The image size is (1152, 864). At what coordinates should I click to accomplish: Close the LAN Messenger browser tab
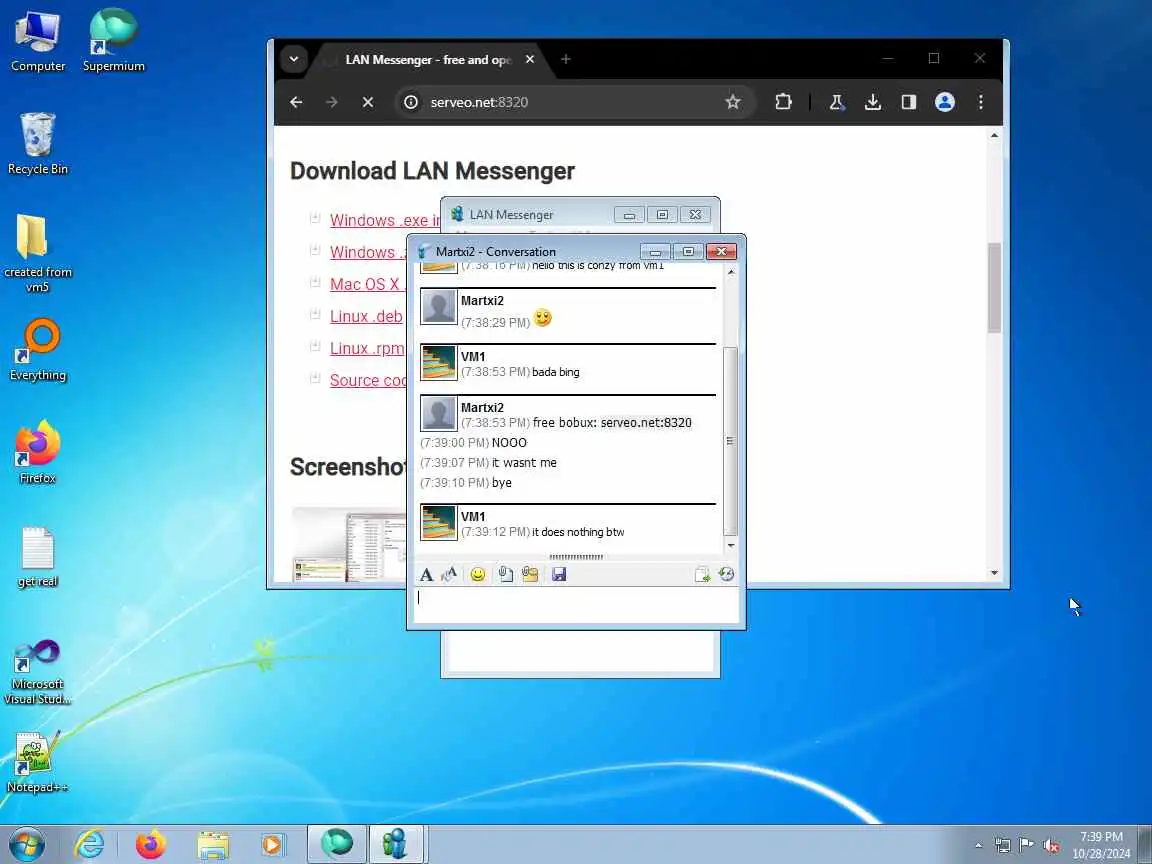click(530, 60)
